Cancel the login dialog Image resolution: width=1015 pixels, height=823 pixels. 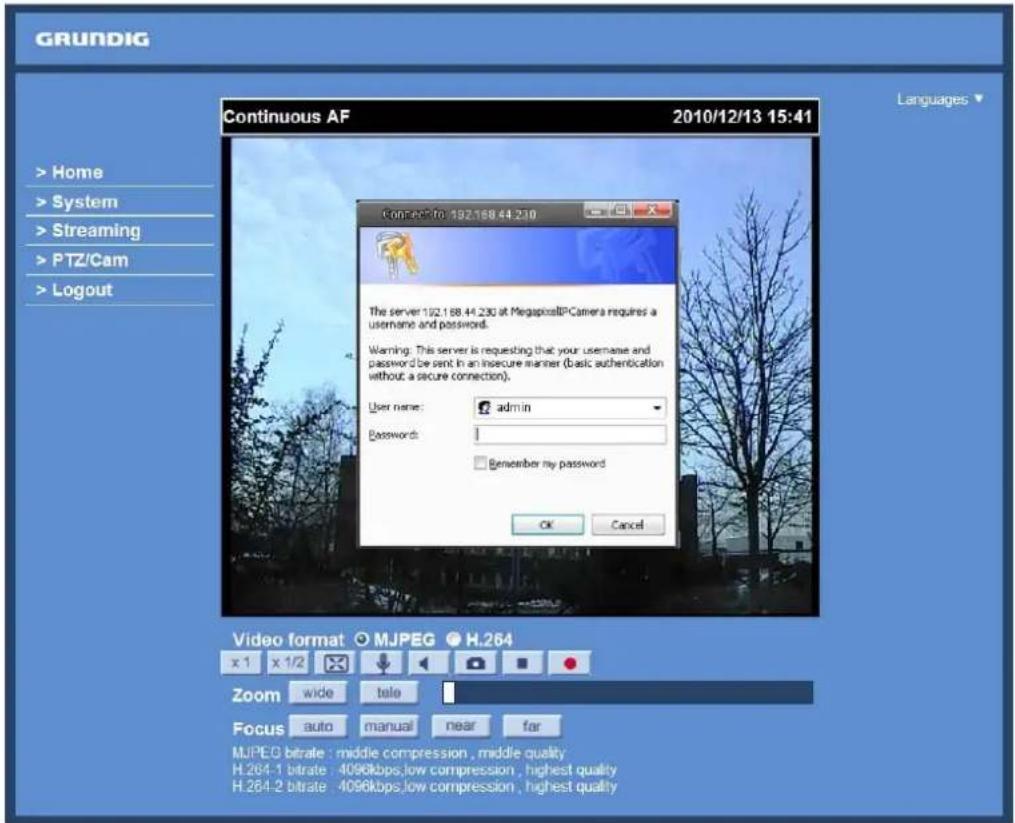coord(628,524)
